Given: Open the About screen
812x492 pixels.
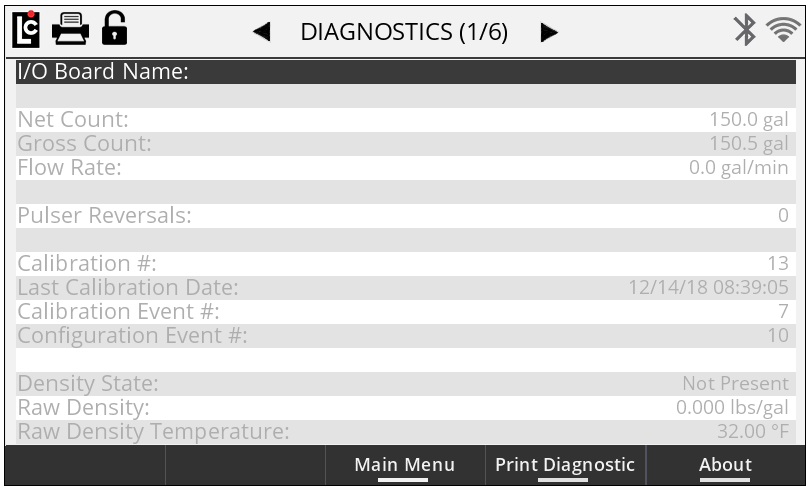Looking at the screenshot, I should (x=725, y=465).
